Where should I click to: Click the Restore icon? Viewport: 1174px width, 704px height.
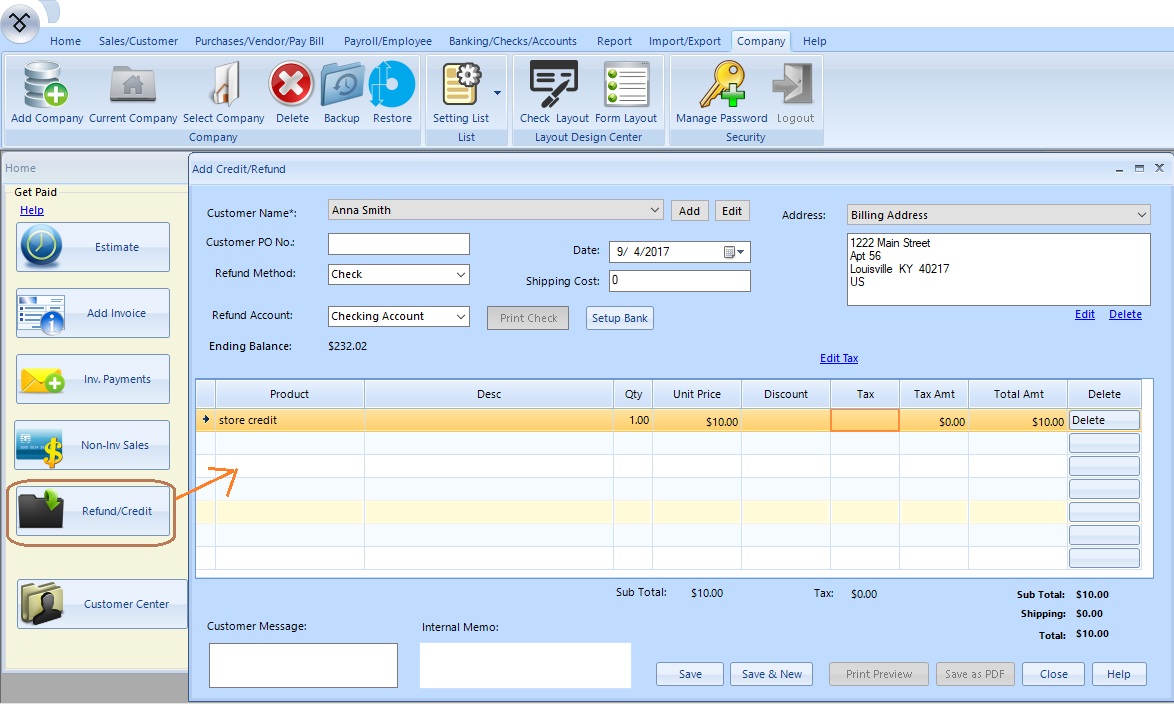coord(392,92)
